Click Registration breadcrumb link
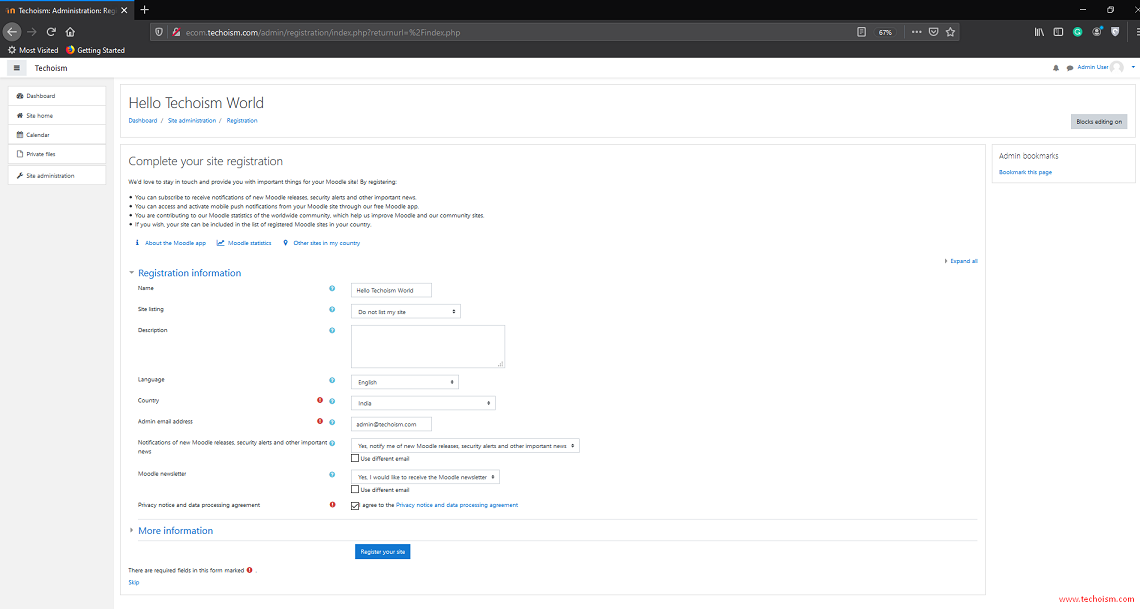1140x609 pixels. pyautogui.click(x=242, y=121)
